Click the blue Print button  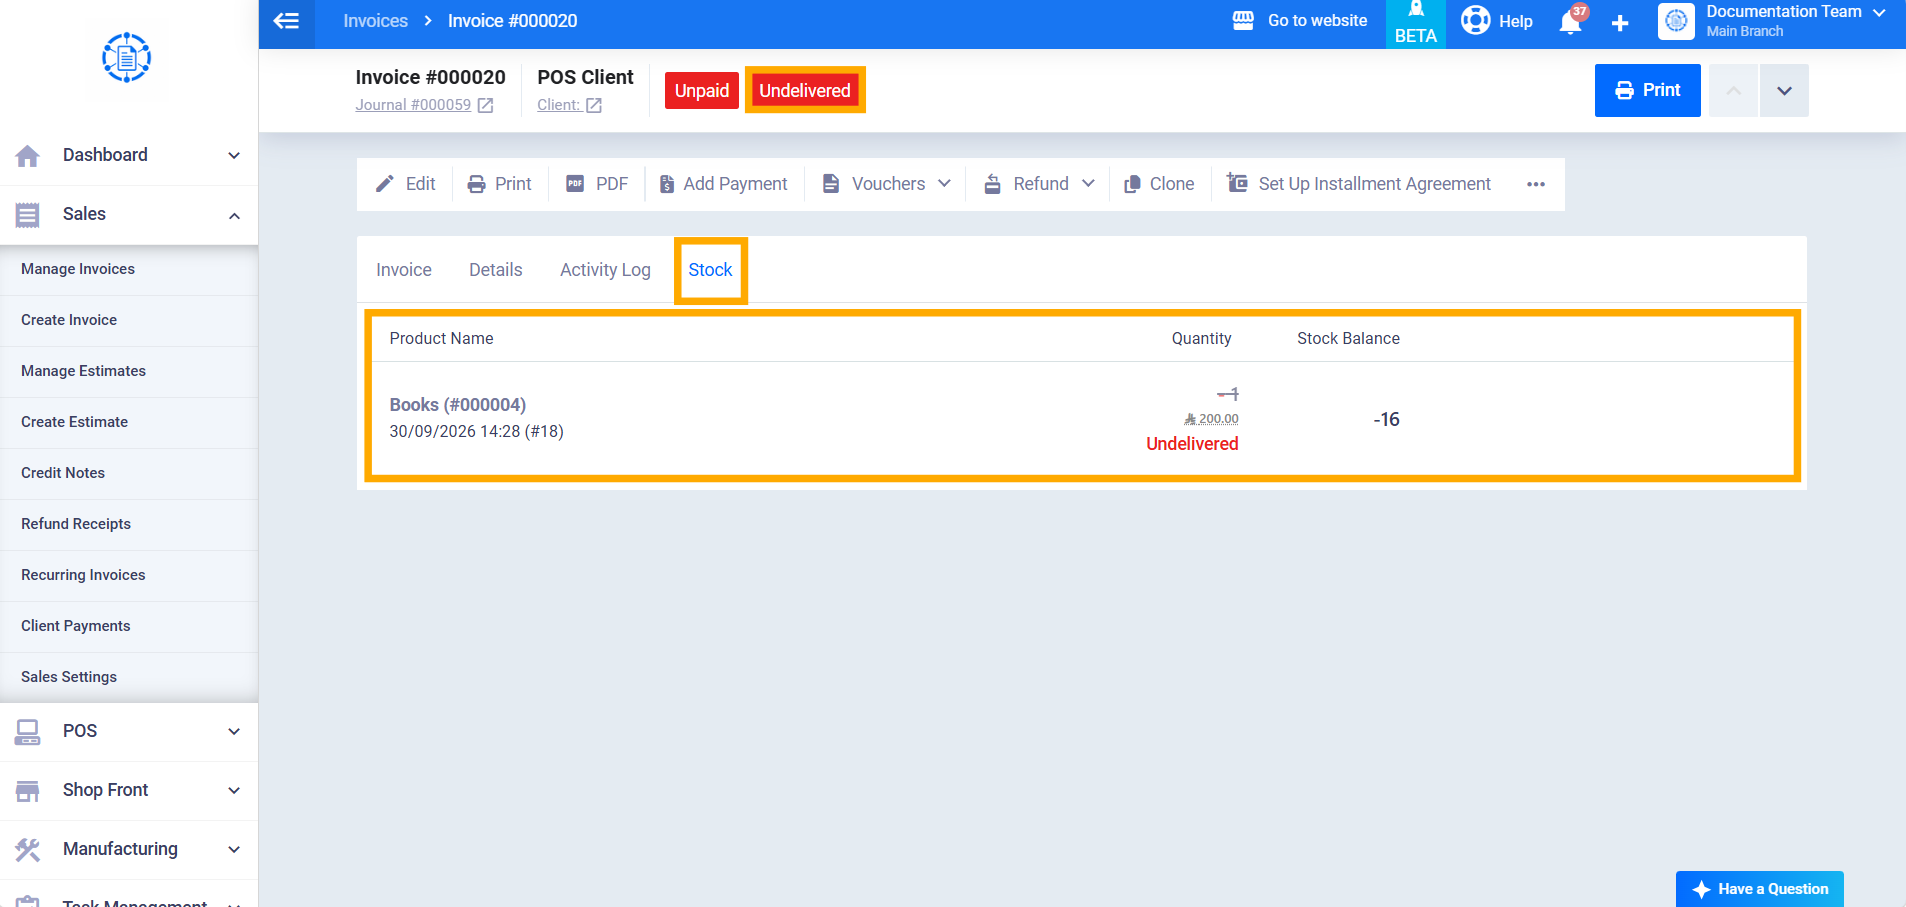pyautogui.click(x=1647, y=90)
